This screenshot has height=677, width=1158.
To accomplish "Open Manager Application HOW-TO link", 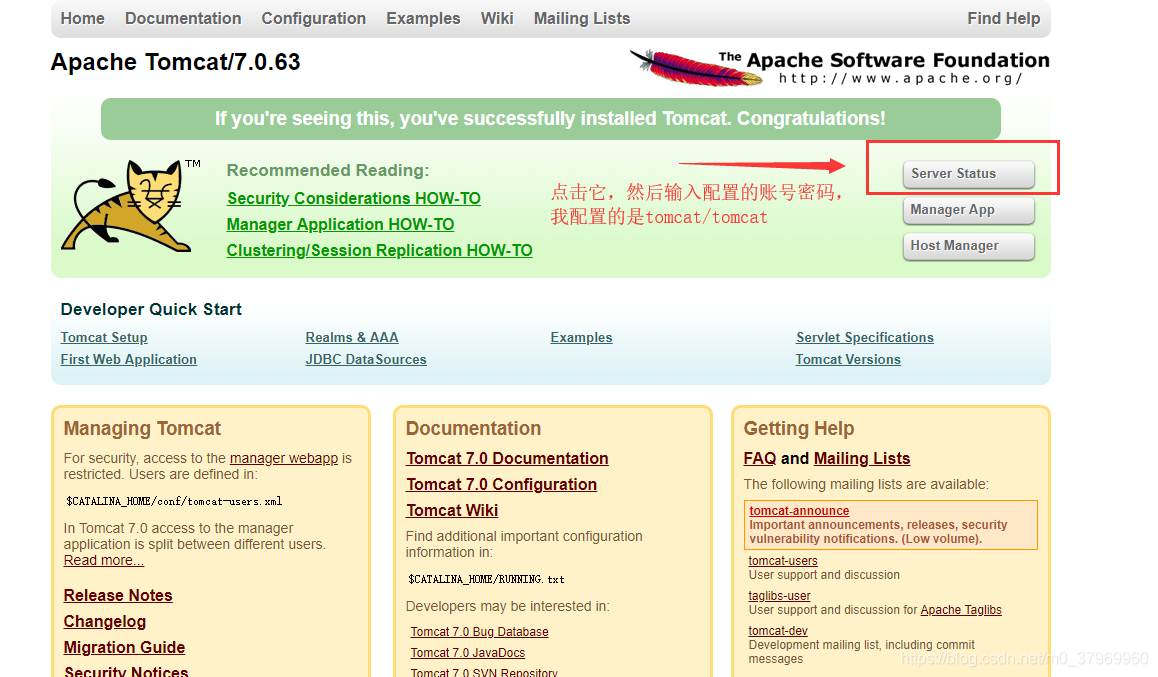I will (340, 224).
